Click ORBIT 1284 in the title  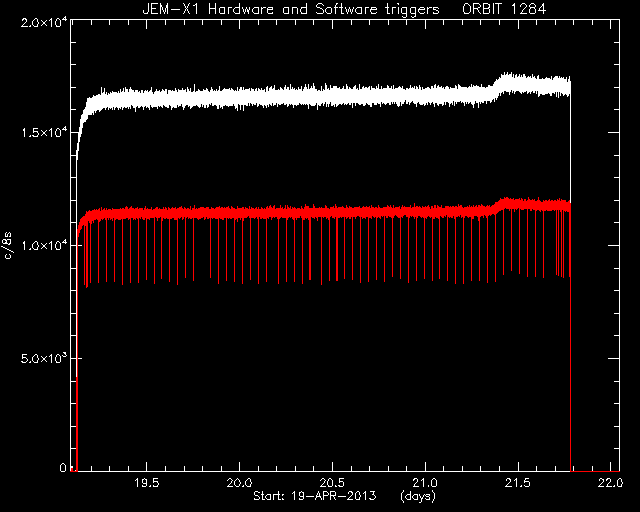point(504,9)
